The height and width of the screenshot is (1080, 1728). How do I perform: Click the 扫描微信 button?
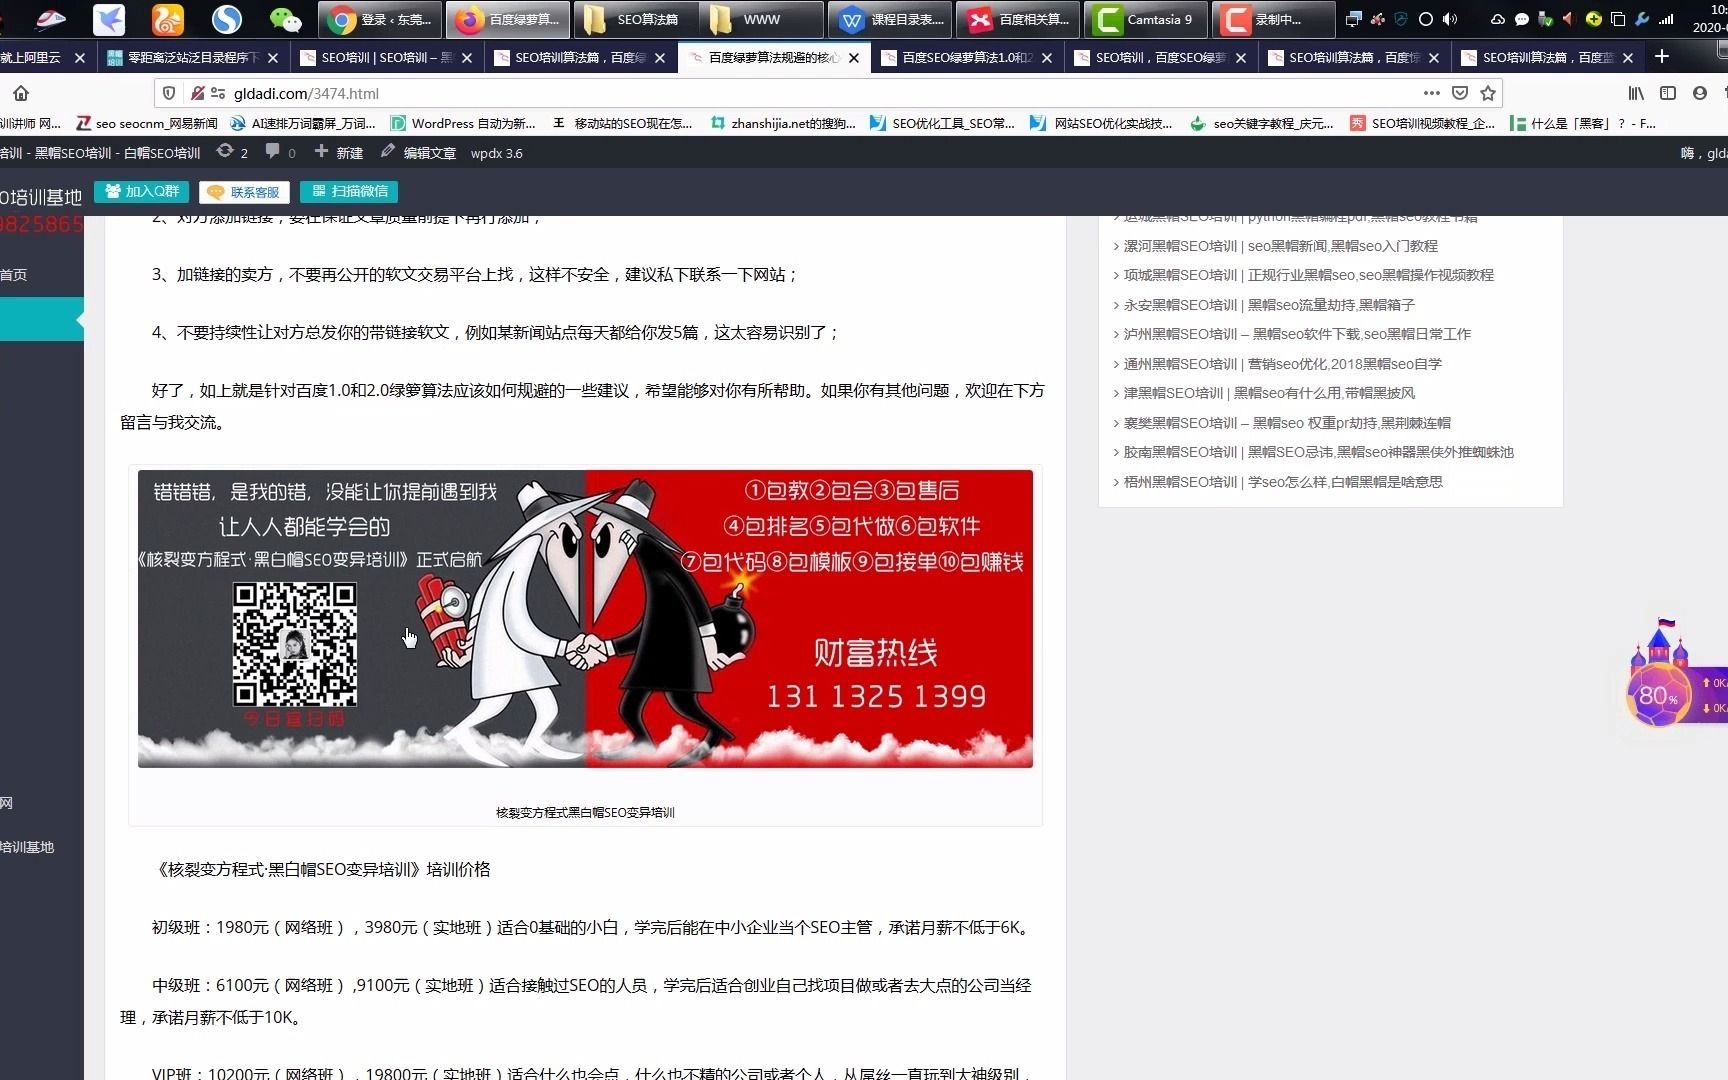point(349,191)
